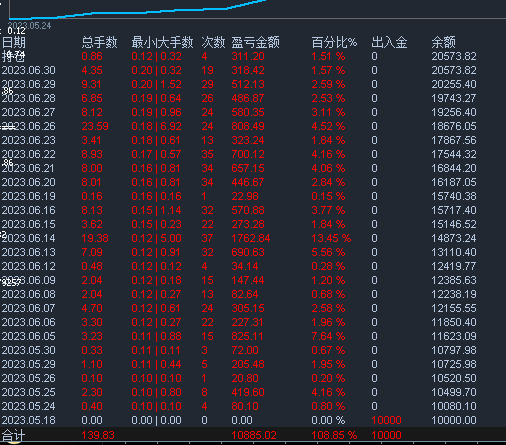Click the 百分比% column header
Viewport: 506px width, 445px height.
[x=334, y=42]
